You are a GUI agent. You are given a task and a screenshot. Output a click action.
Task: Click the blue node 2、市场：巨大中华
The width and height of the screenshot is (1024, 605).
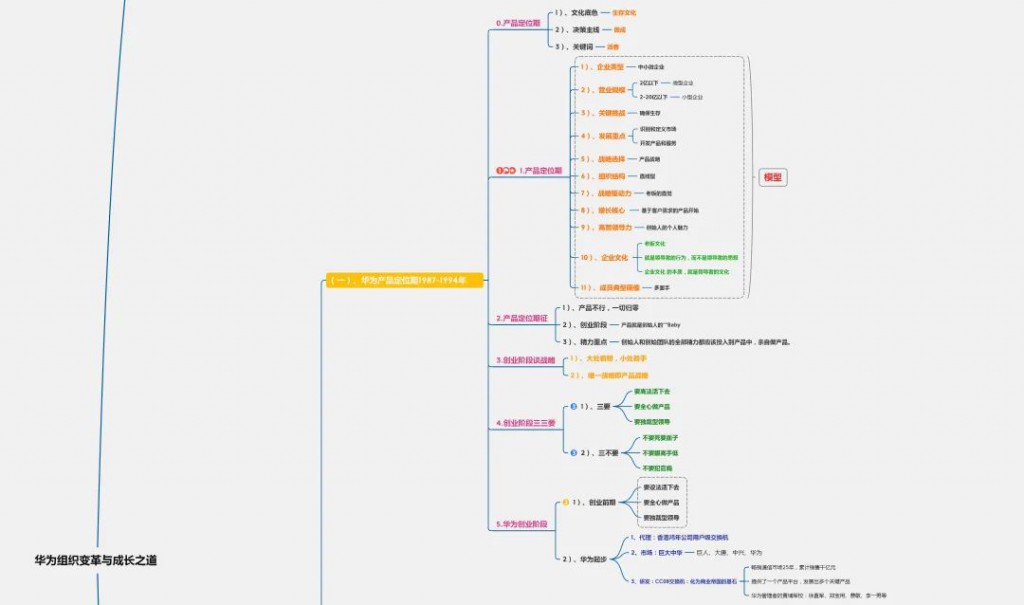[656, 553]
